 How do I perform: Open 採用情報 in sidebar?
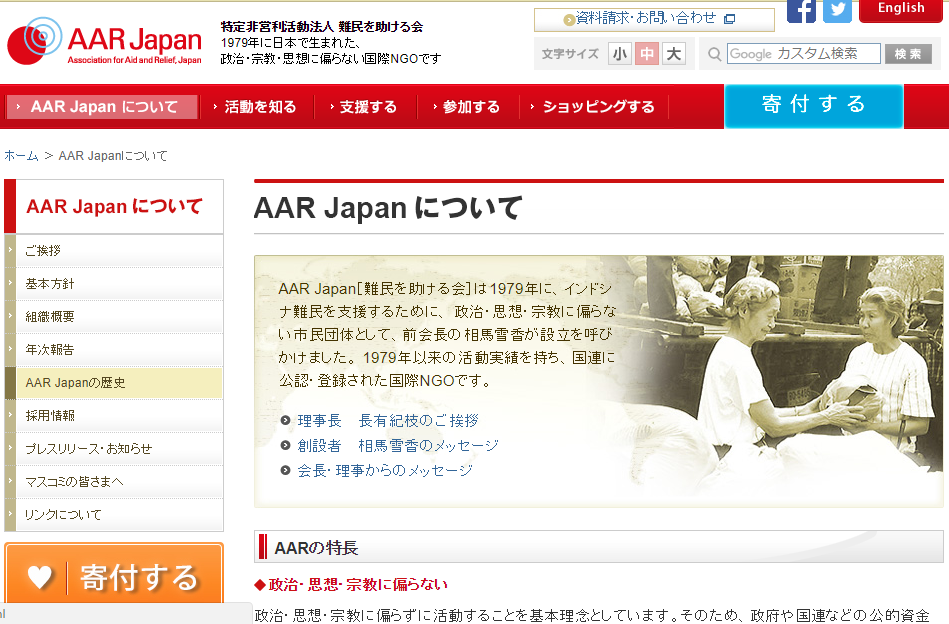click(x=114, y=416)
